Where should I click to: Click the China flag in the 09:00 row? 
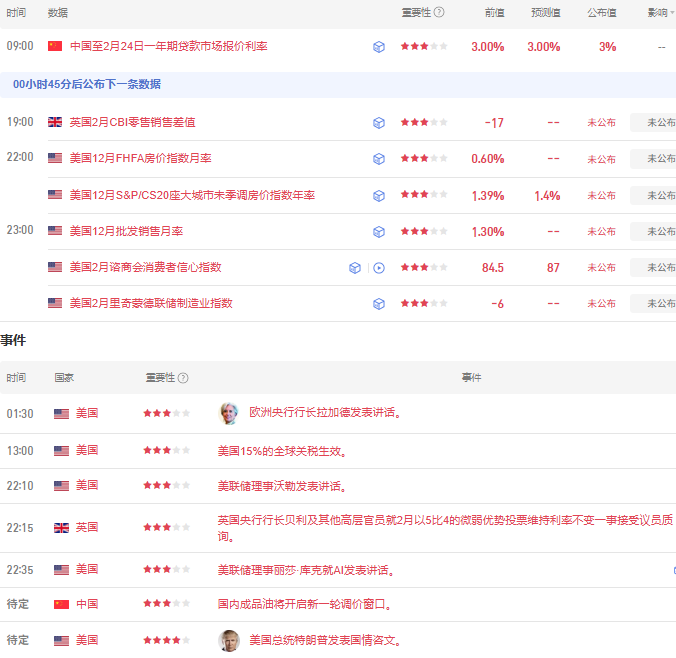[55, 46]
